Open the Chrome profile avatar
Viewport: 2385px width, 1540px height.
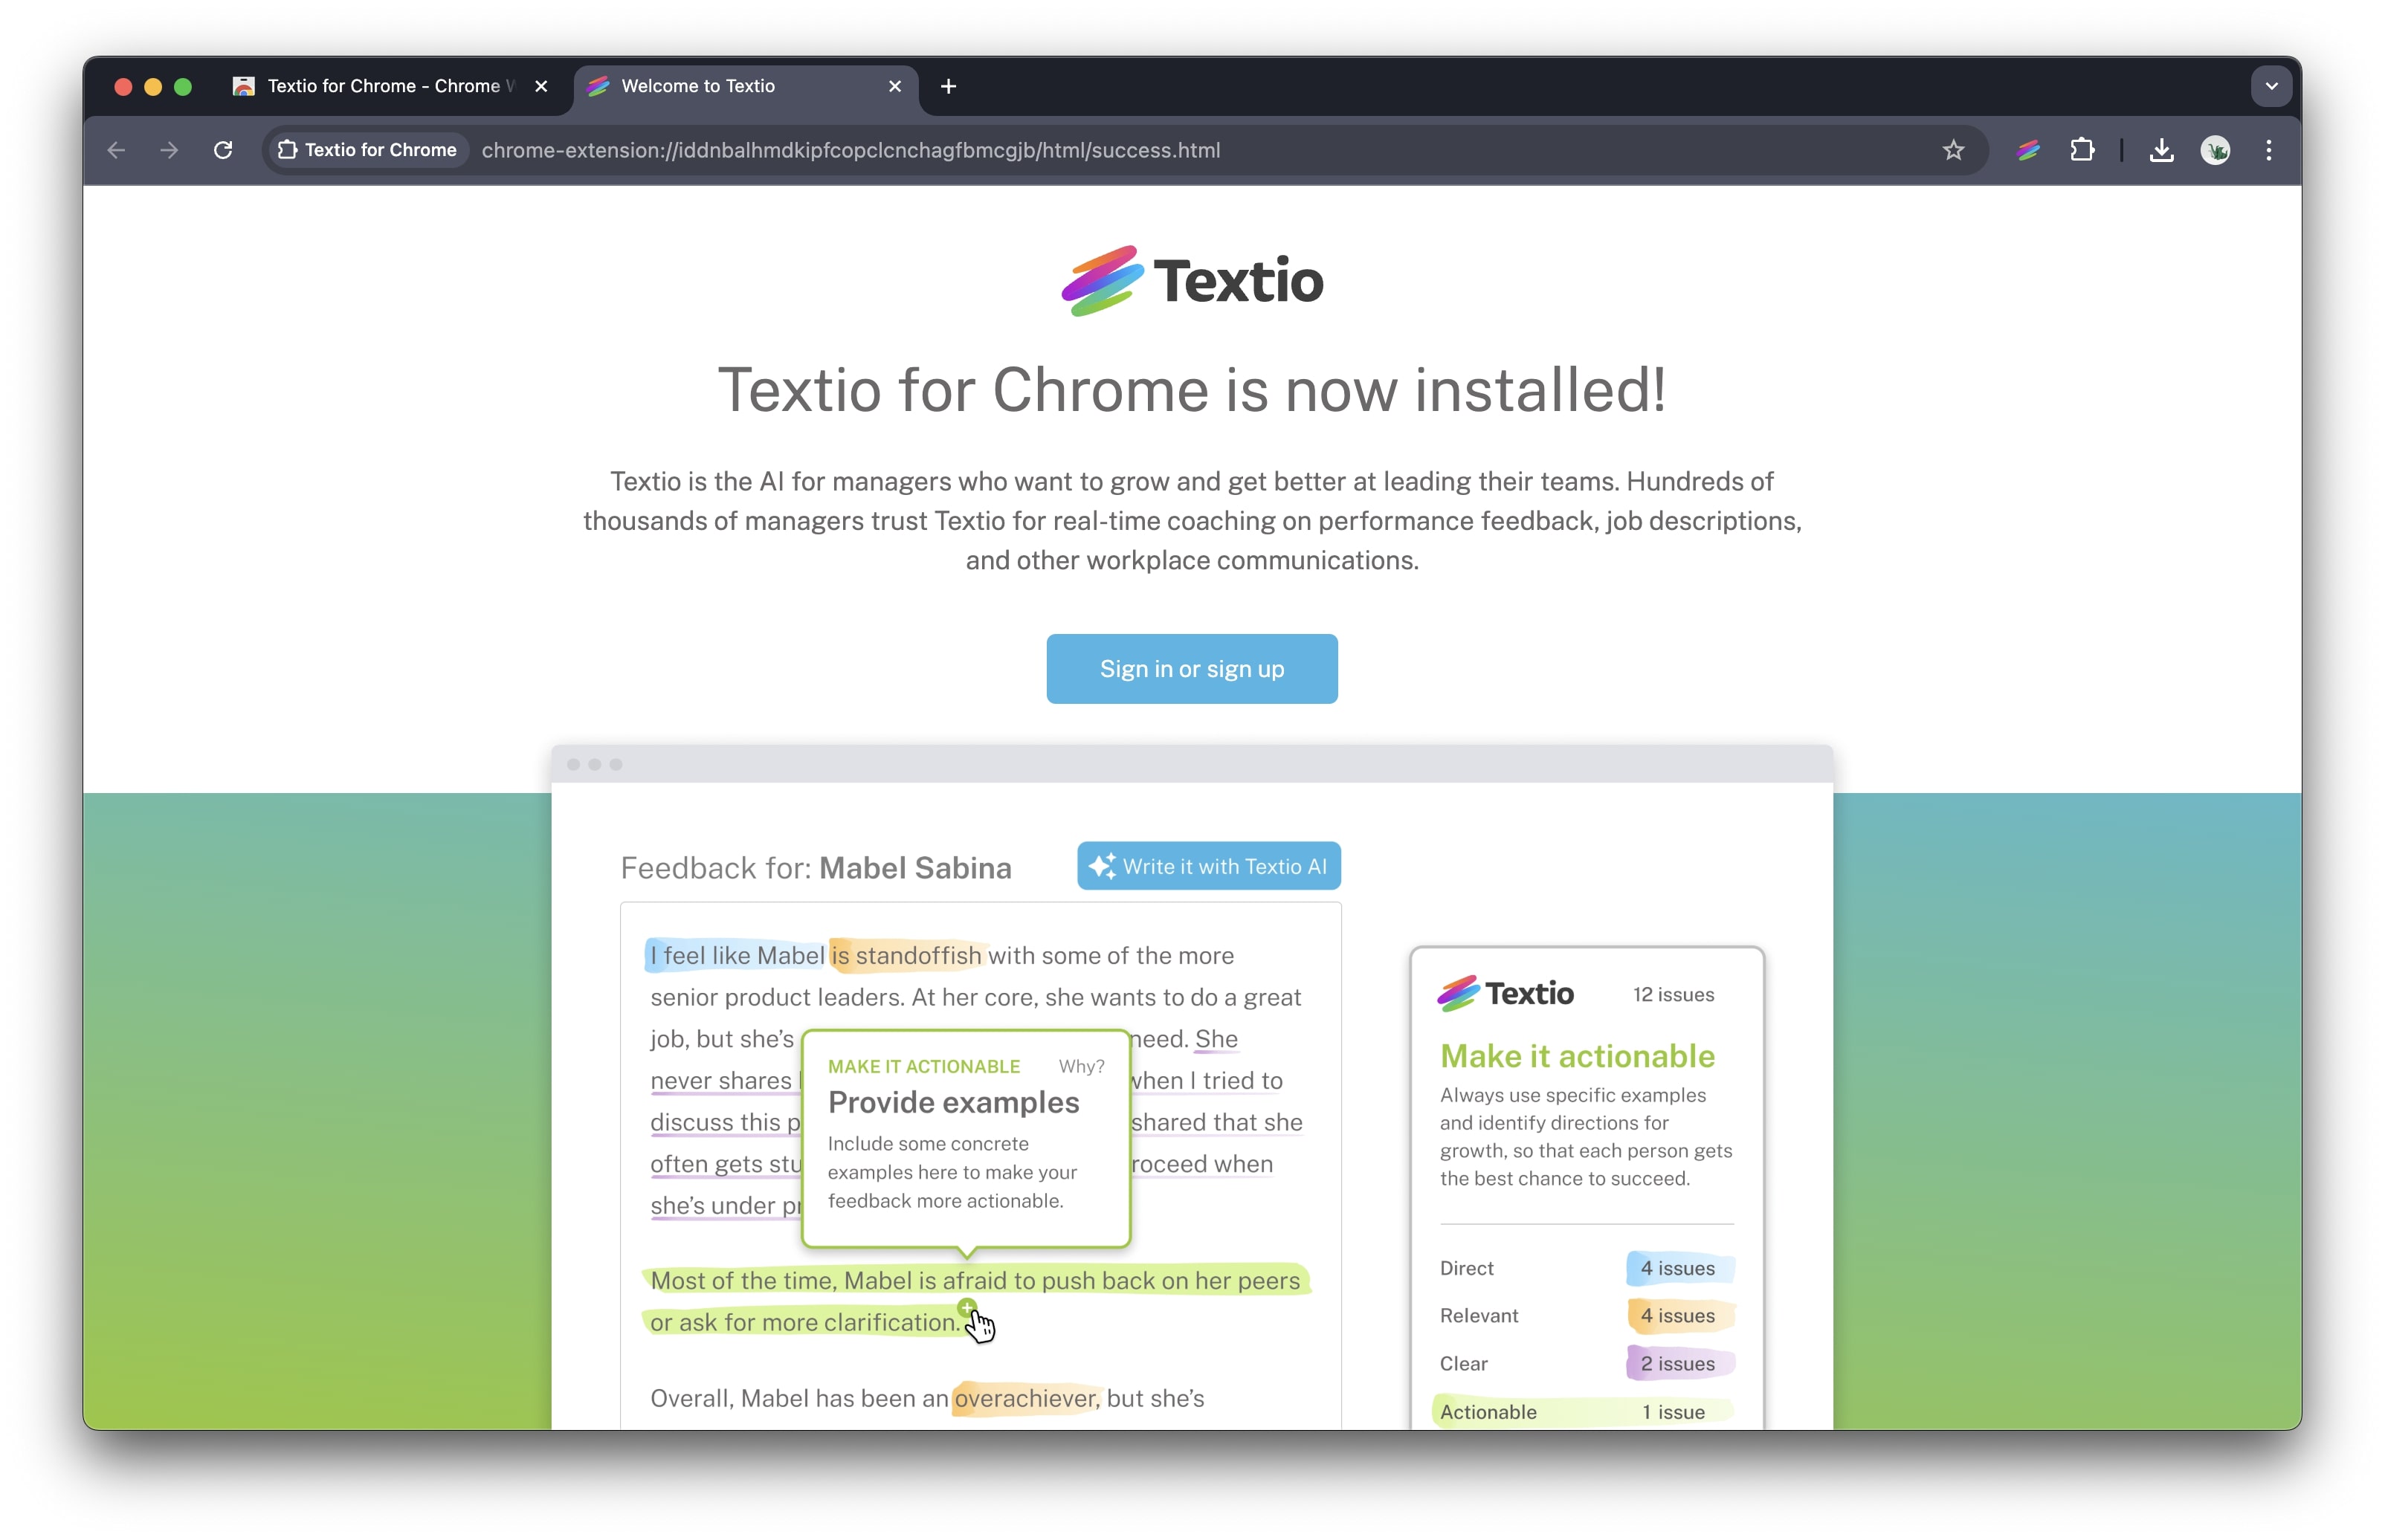2215,150
